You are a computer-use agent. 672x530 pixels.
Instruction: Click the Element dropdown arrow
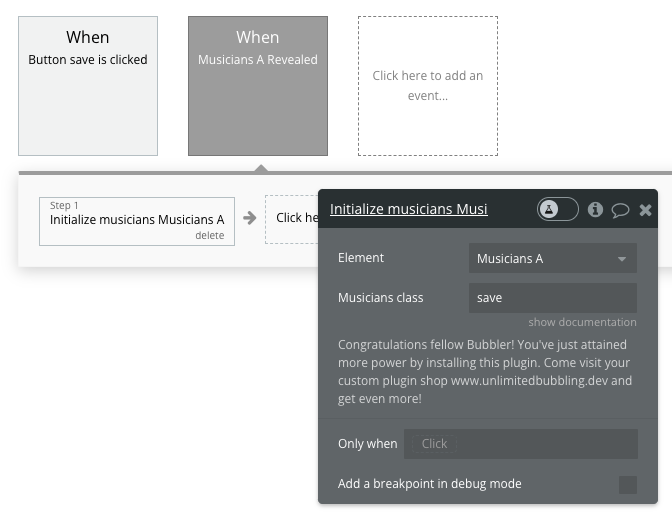(621, 259)
